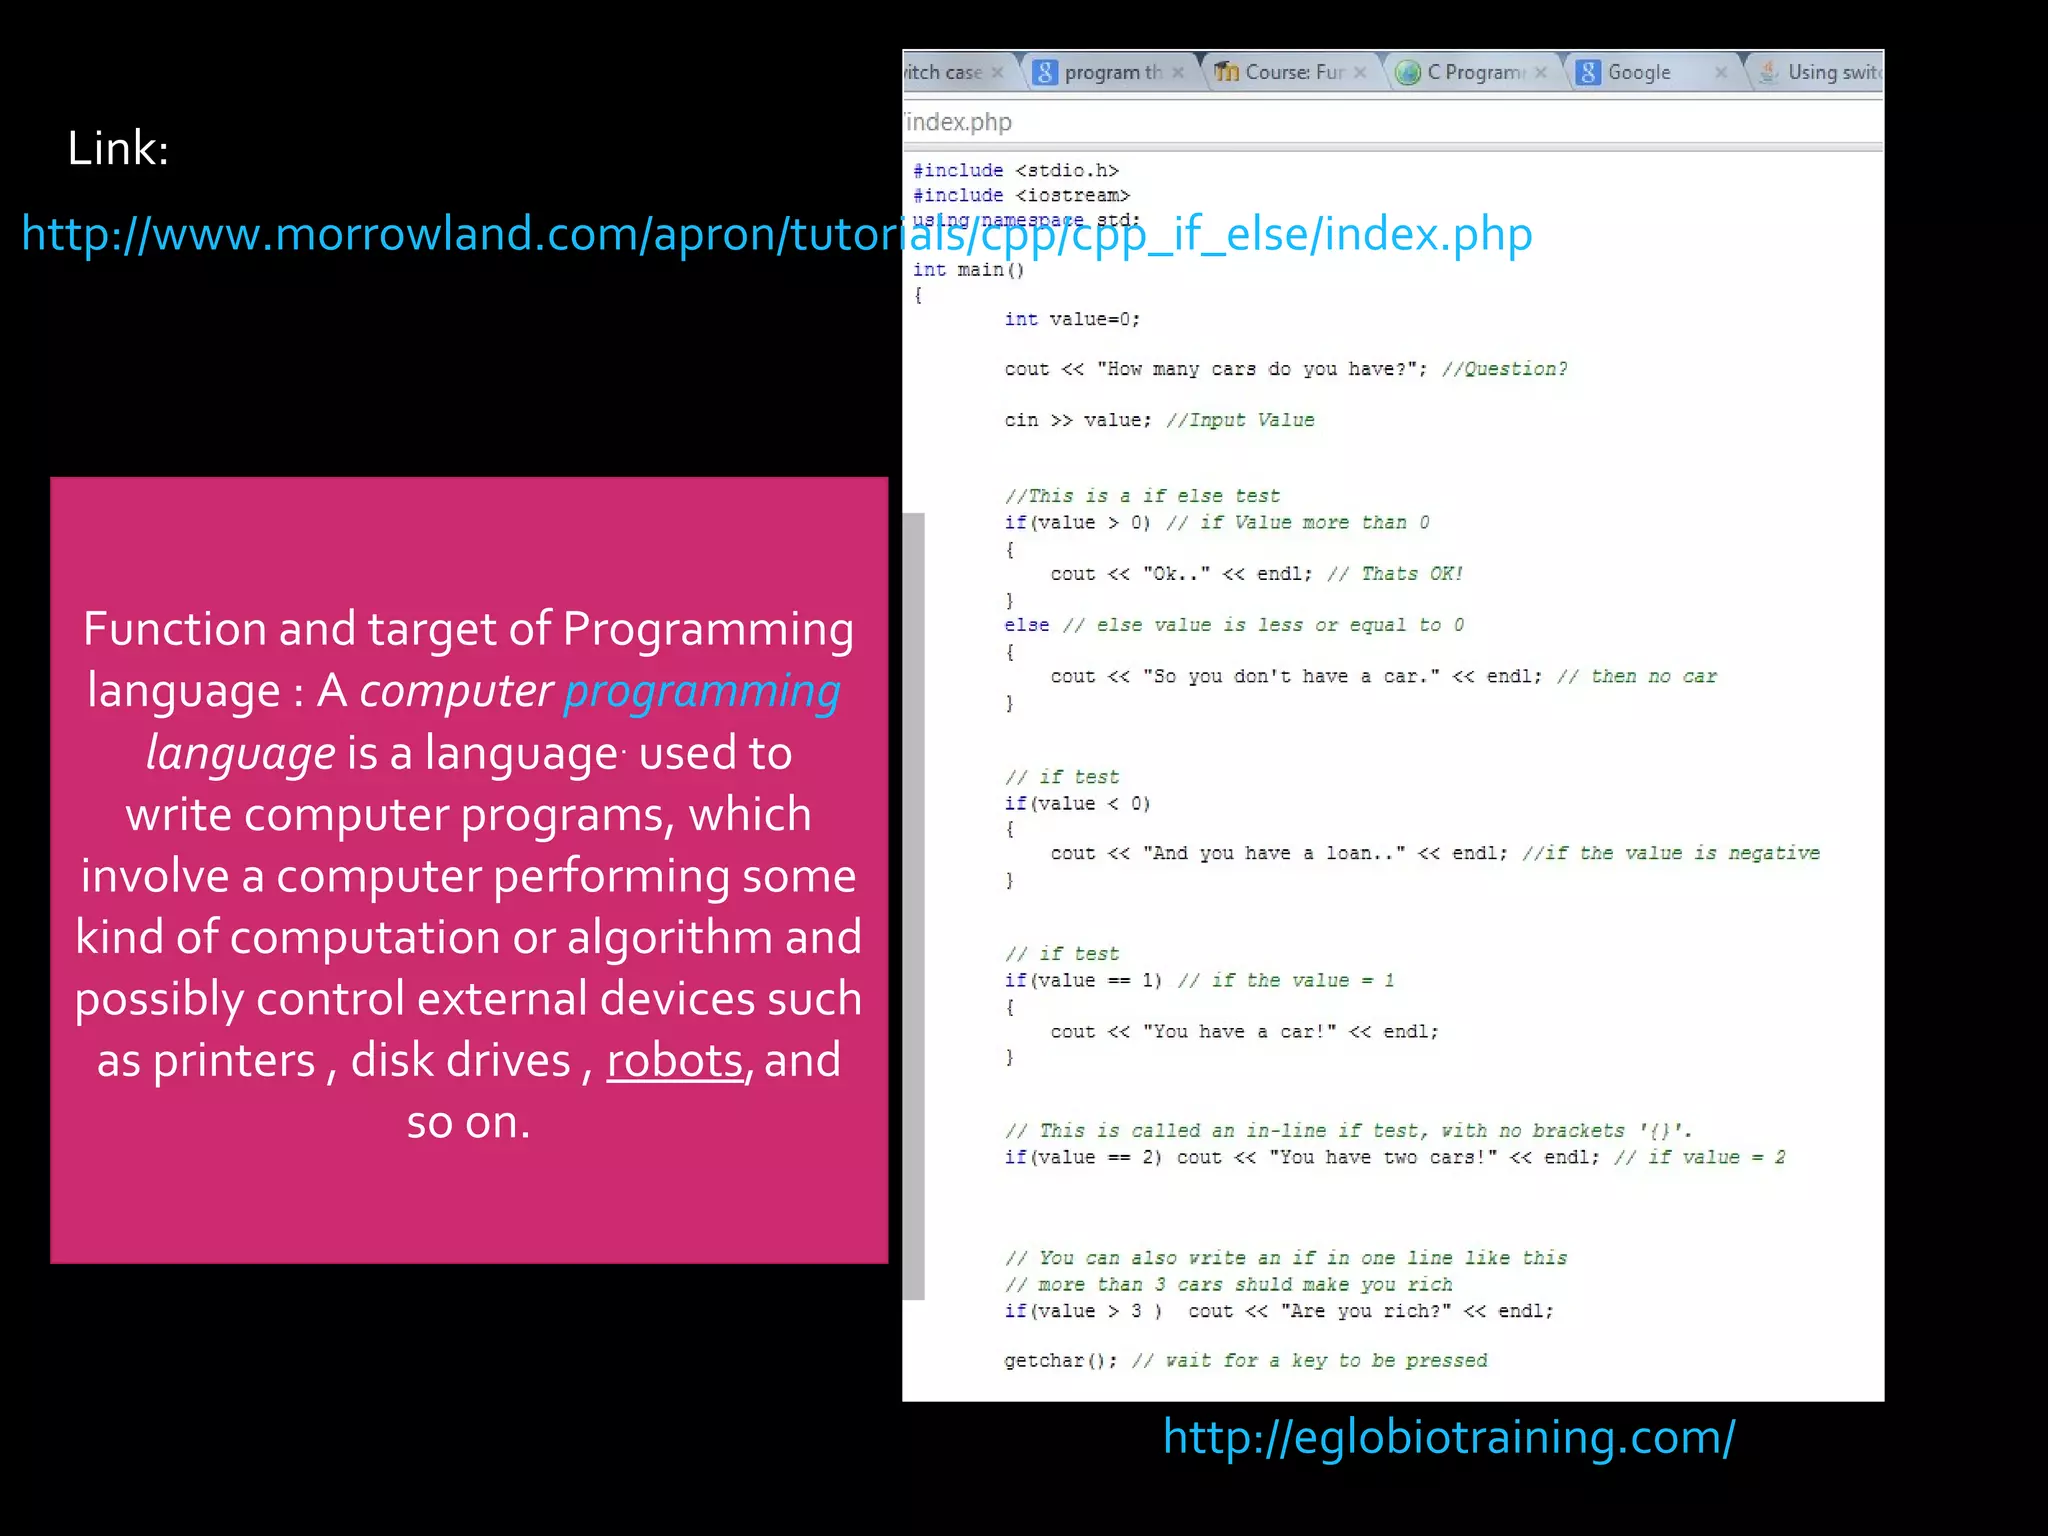Click the in-line if test comment line
Image resolution: width=2048 pixels, height=1536 pixels.
[x=1348, y=1131]
